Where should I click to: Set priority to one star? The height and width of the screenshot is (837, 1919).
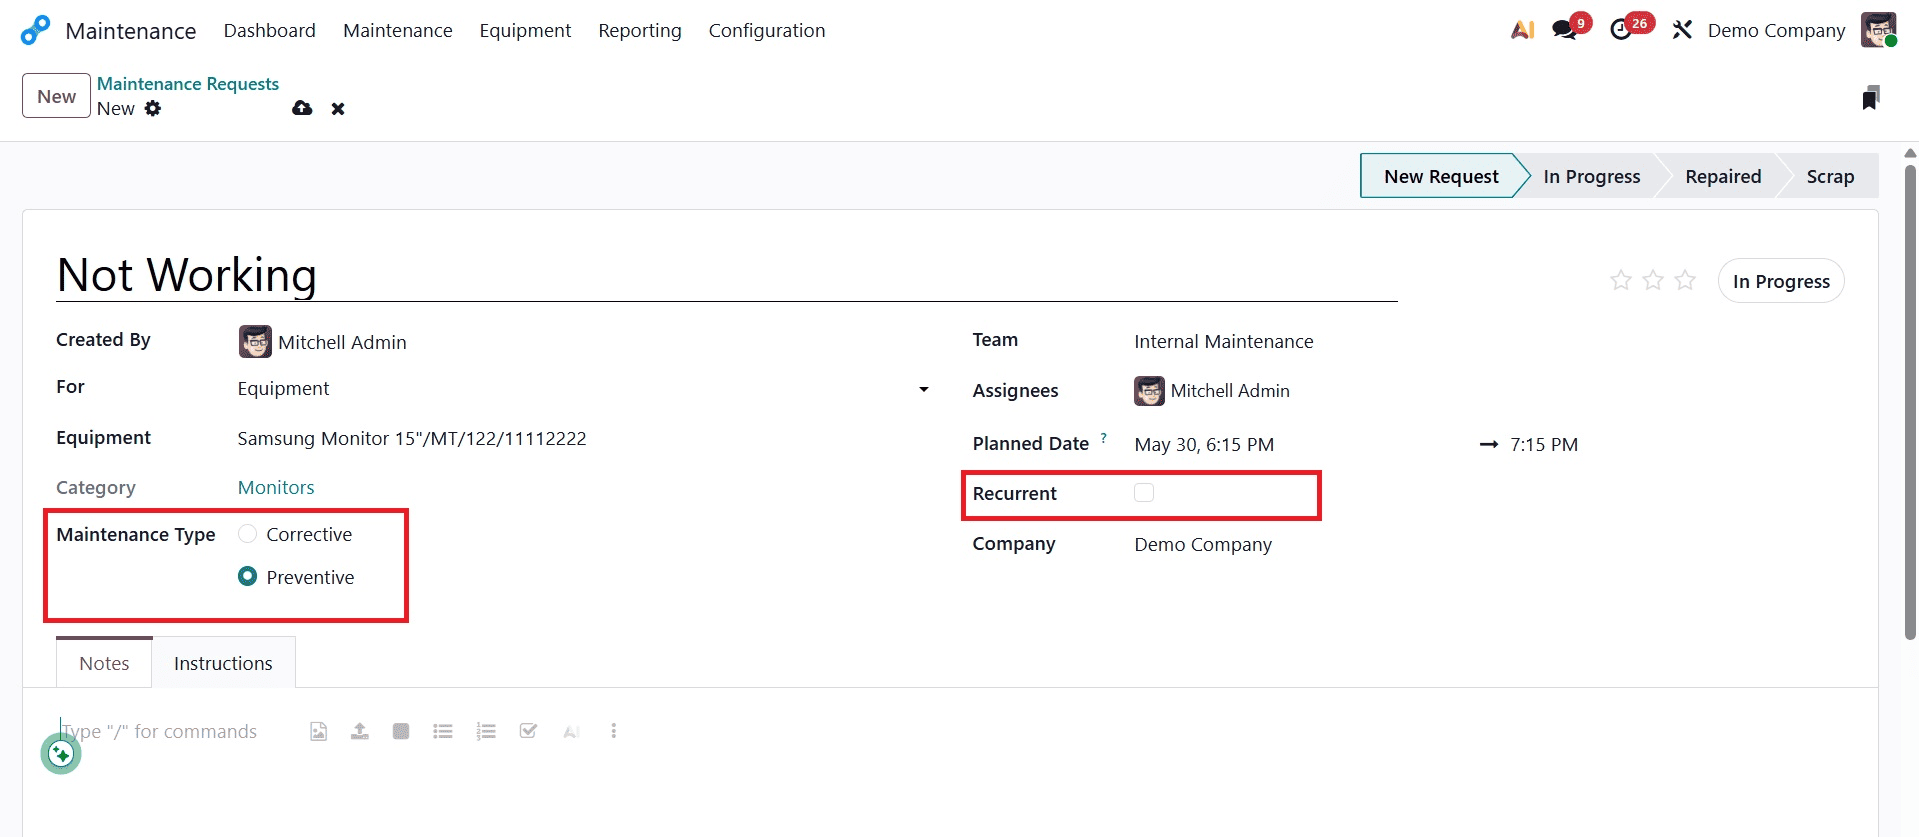tap(1621, 280)
